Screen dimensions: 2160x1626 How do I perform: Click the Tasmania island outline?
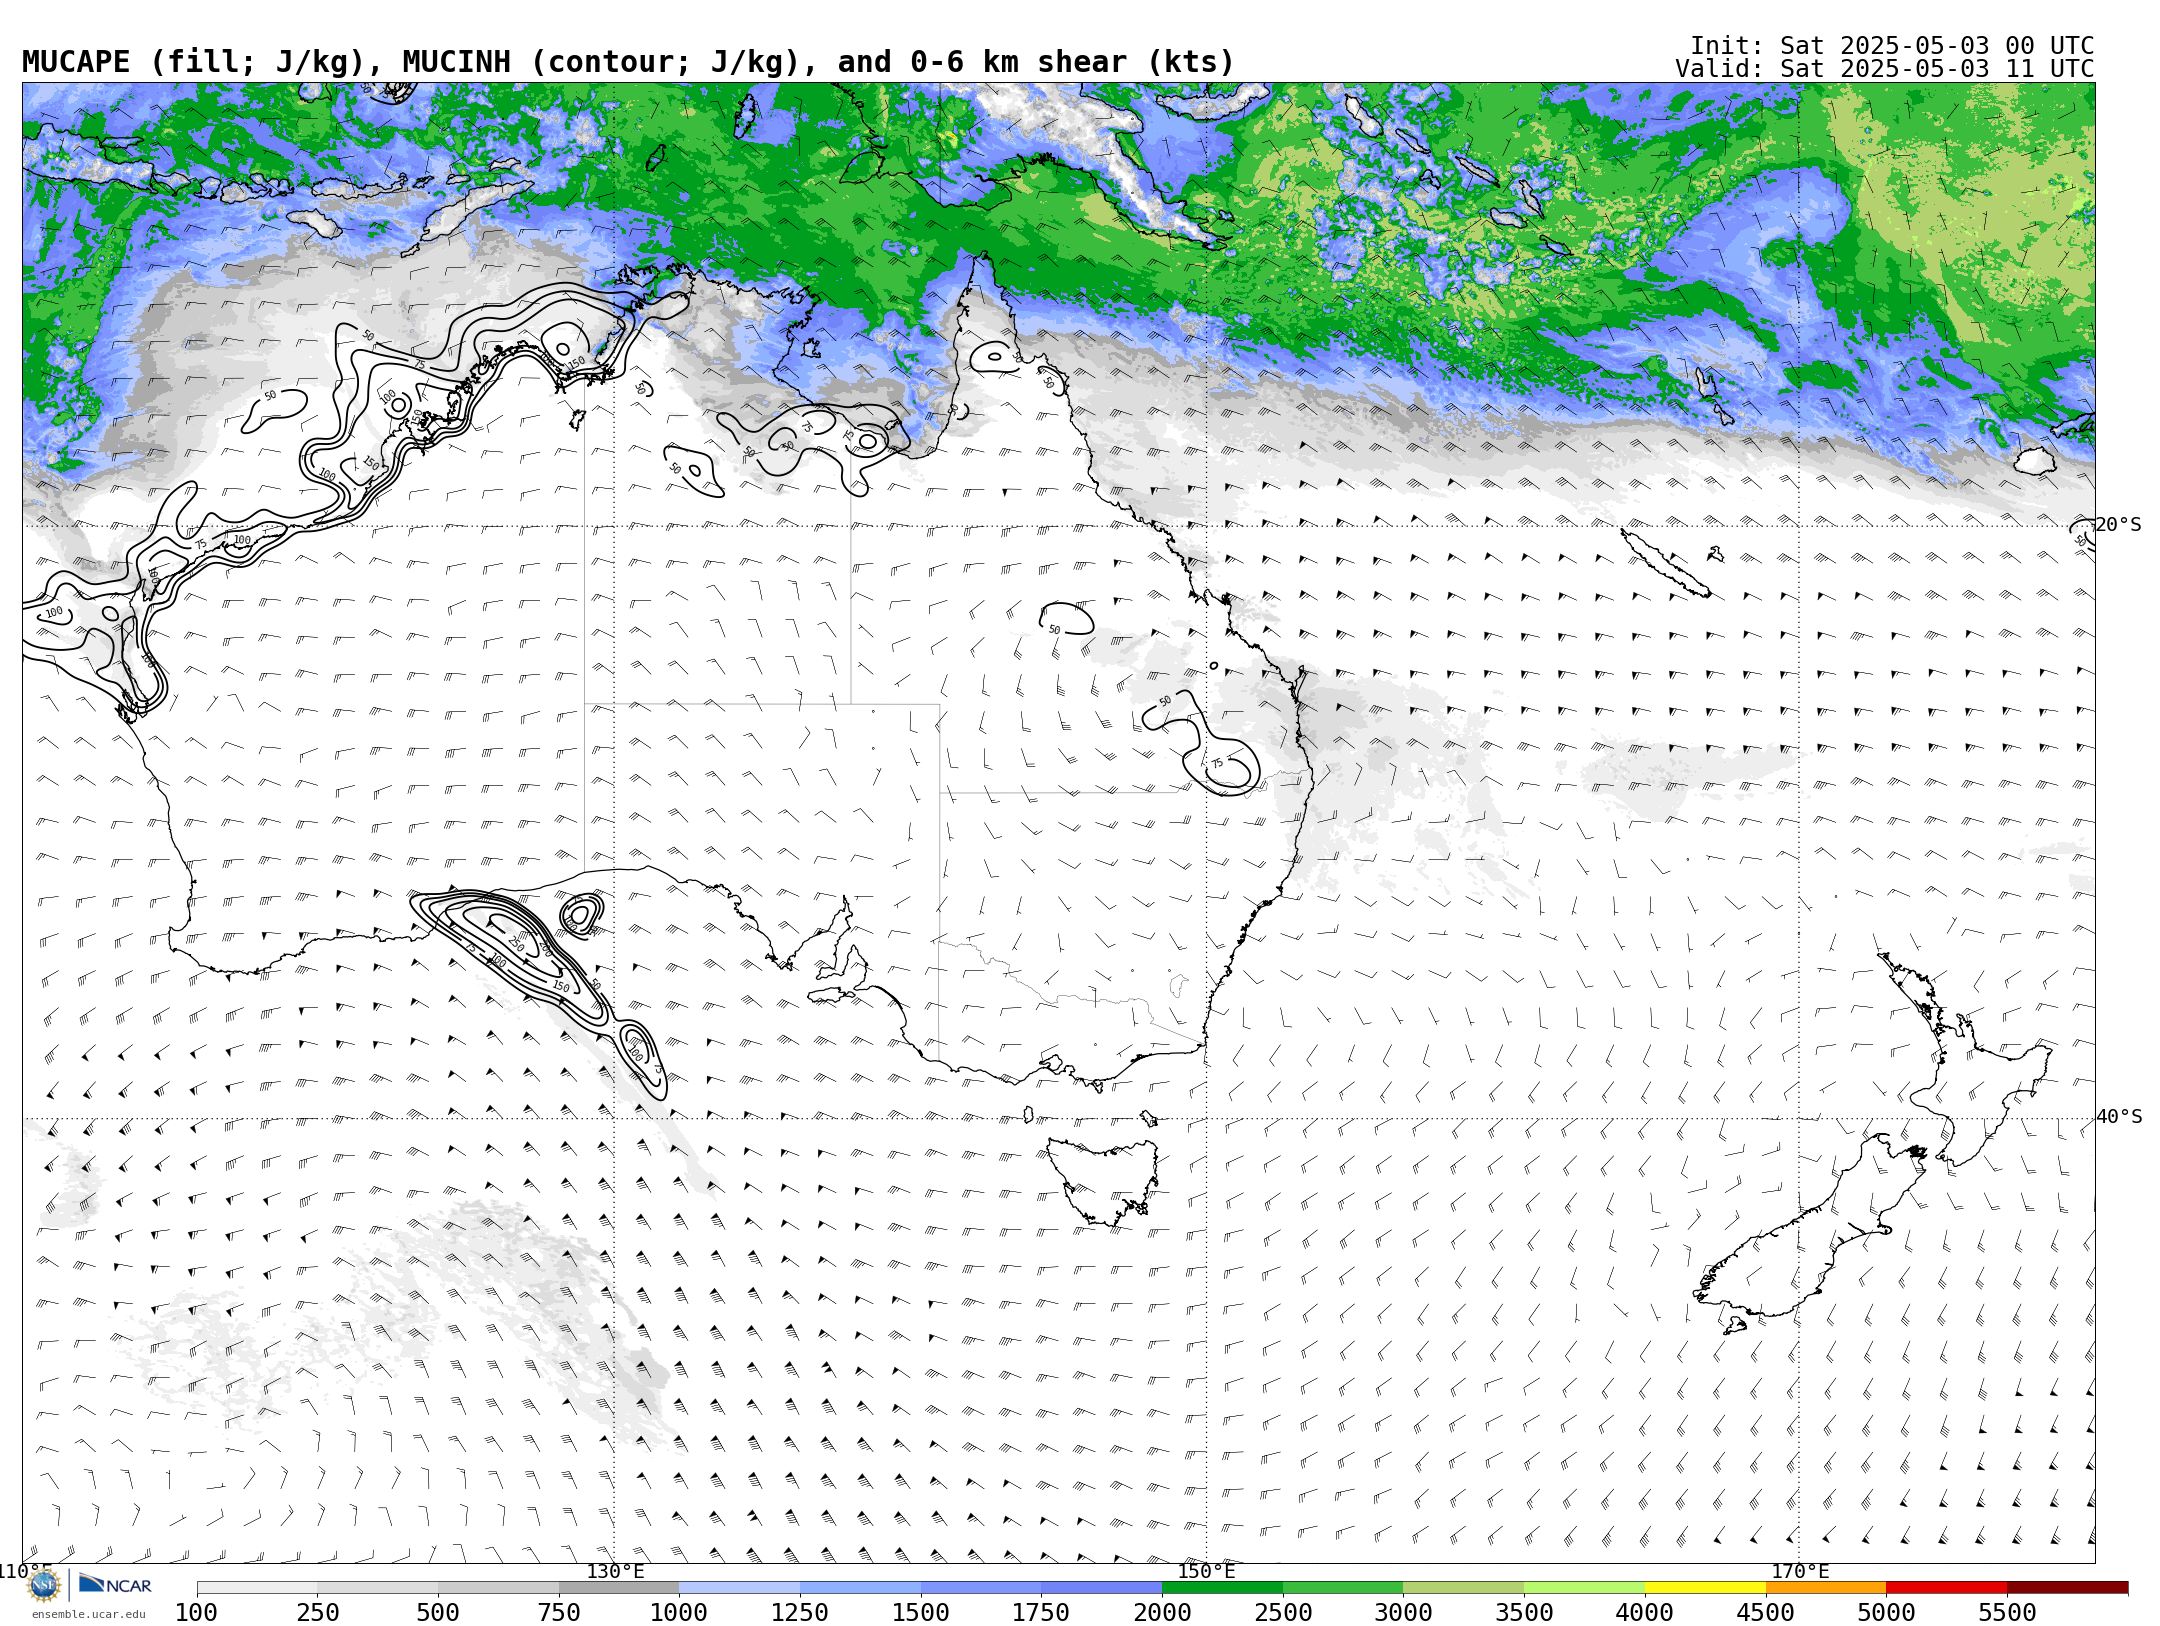[1103, 1180]
